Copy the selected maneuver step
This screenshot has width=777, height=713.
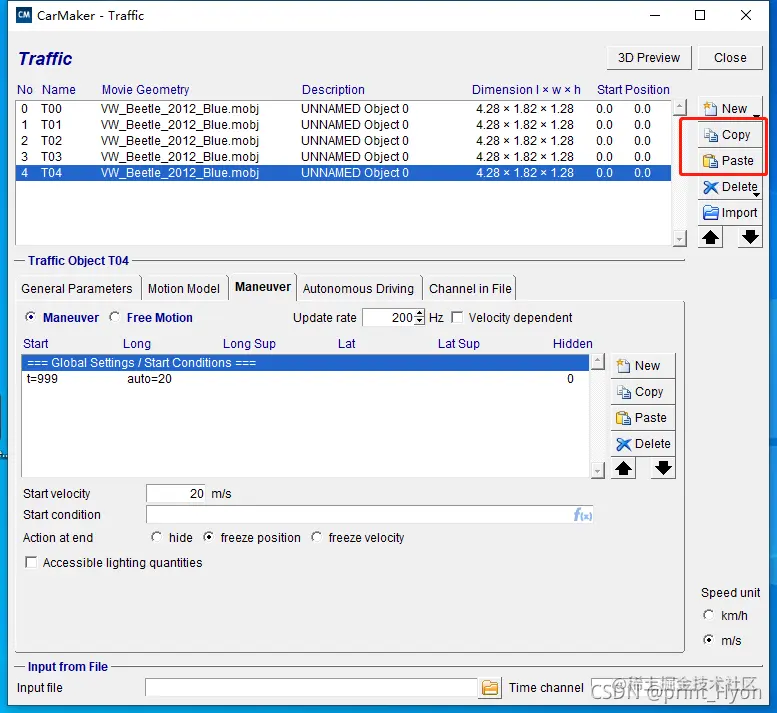[643, 391]
